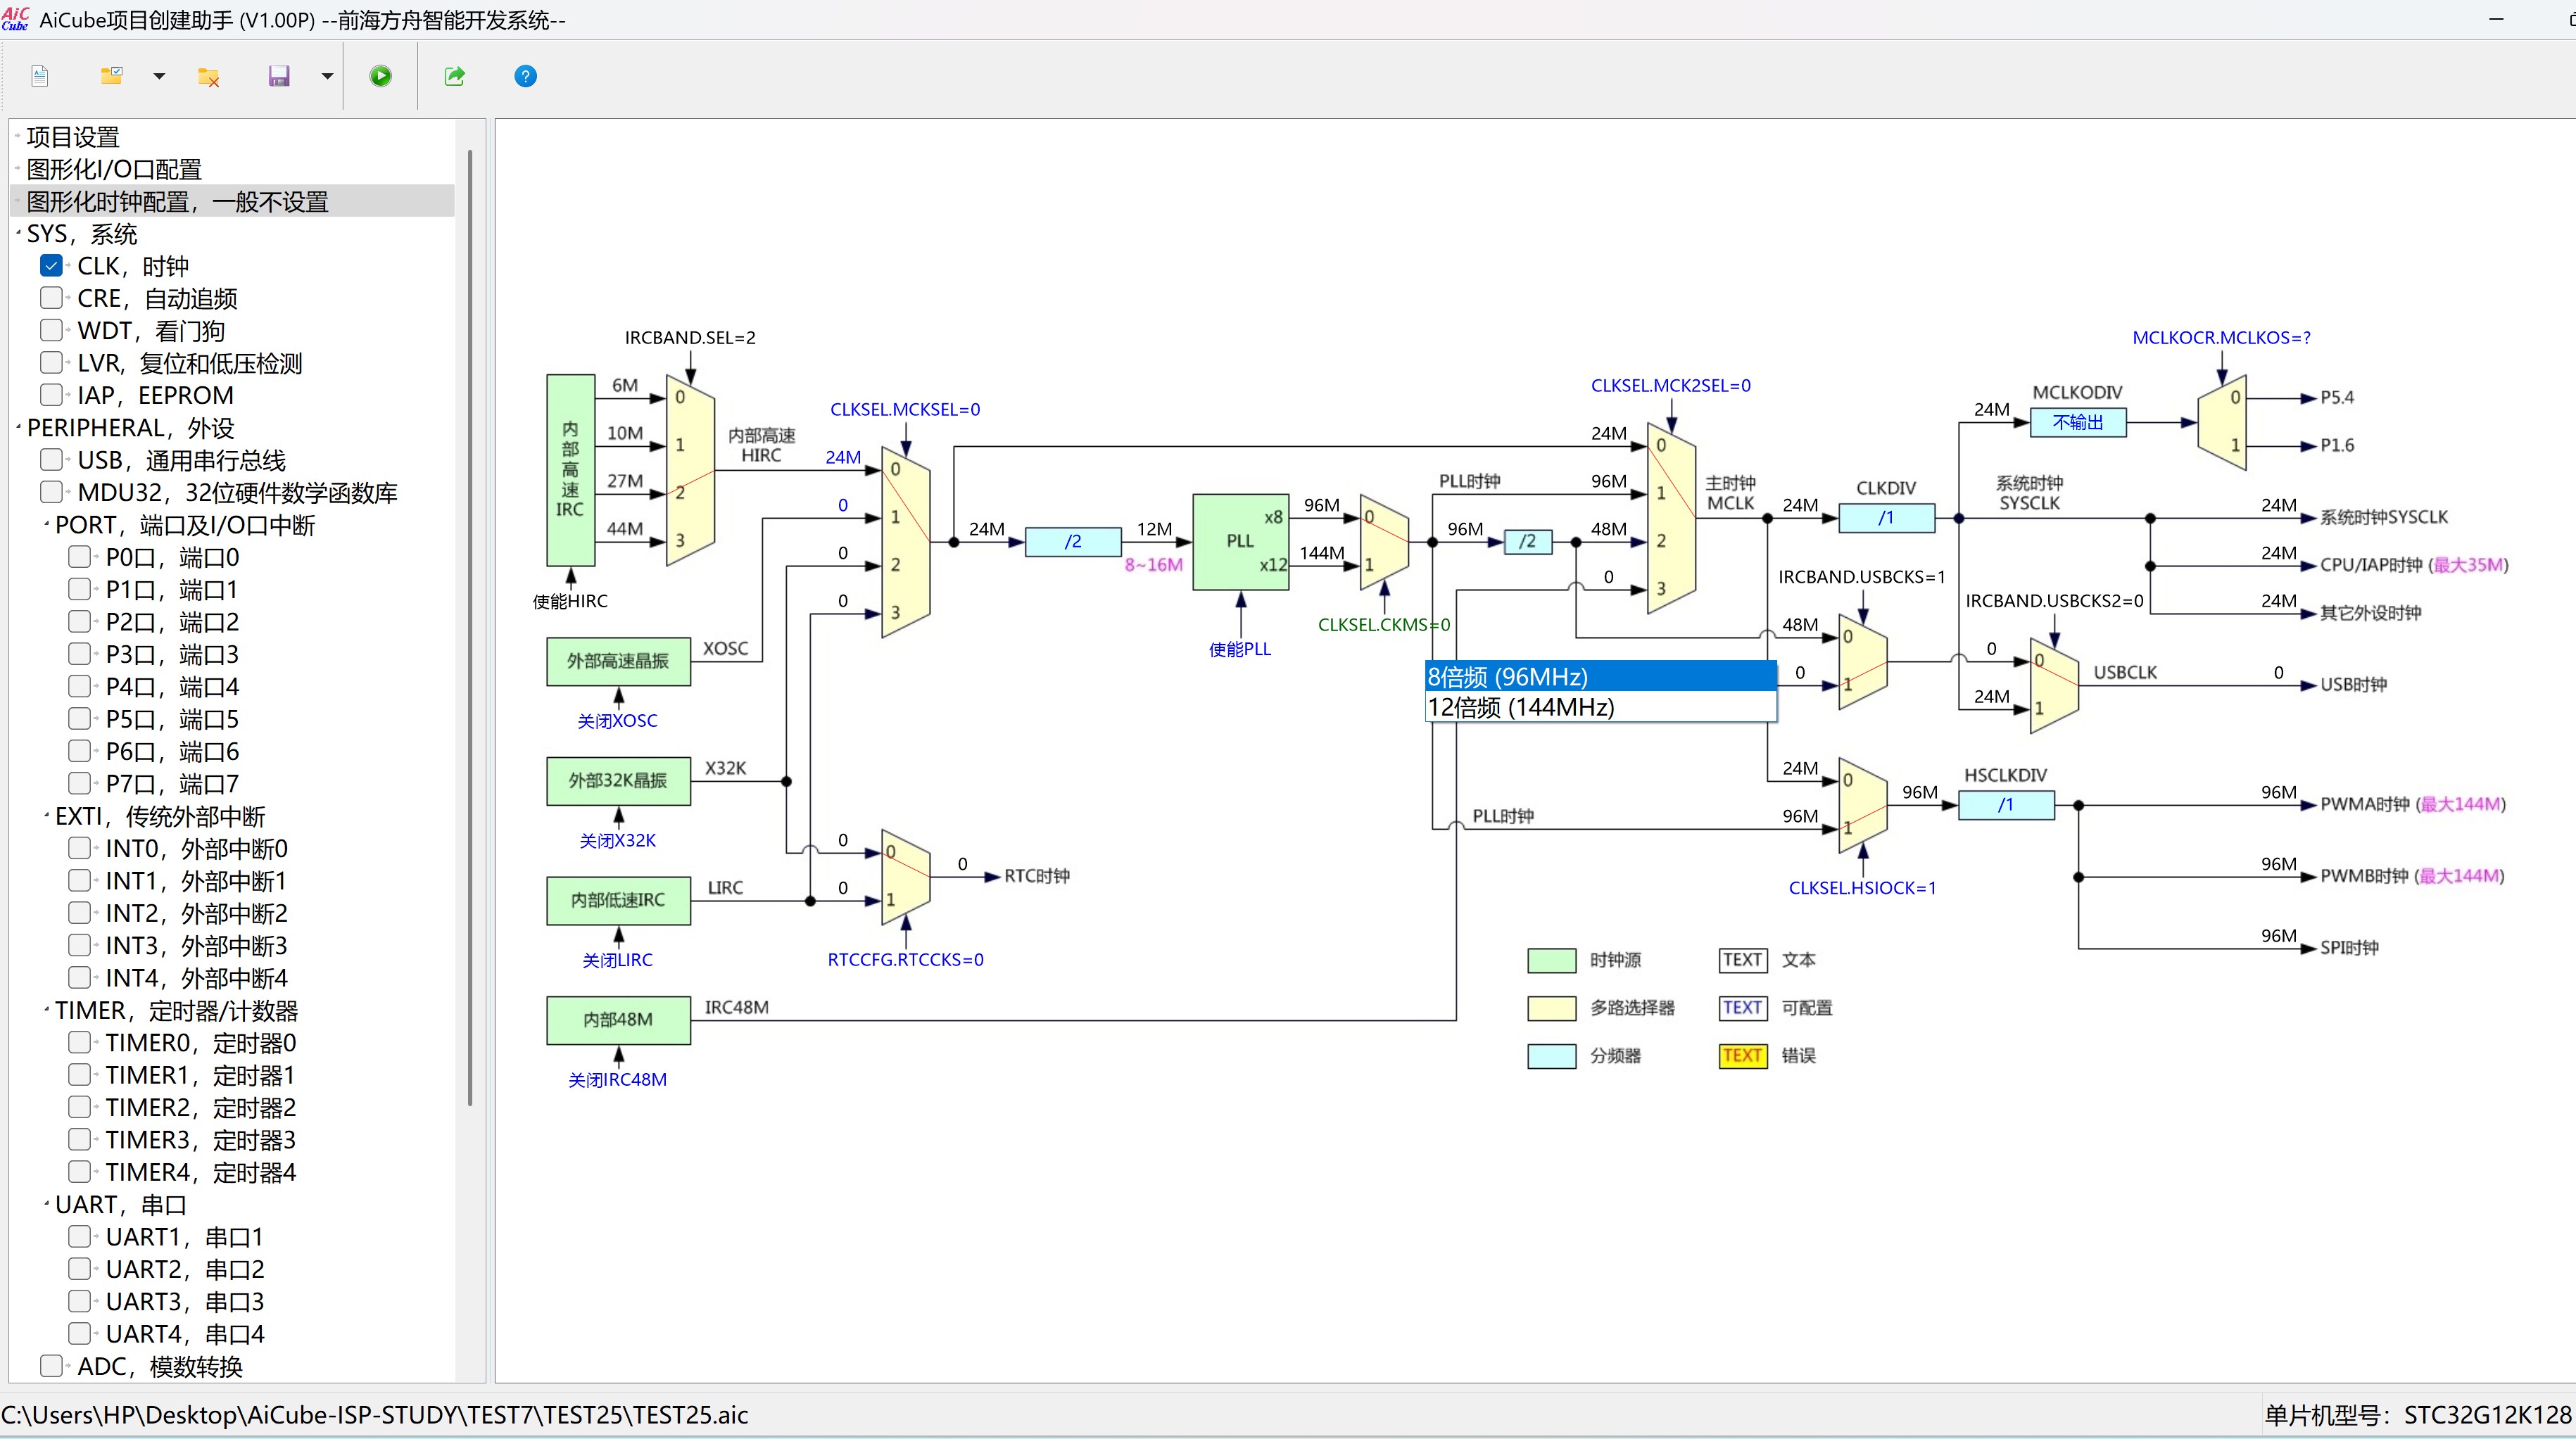Viewport: 2576px width, 1439px height.
Task: Collapse the SYS 系统 tree node
Action: pyautogui.click(x=19, y=233)
